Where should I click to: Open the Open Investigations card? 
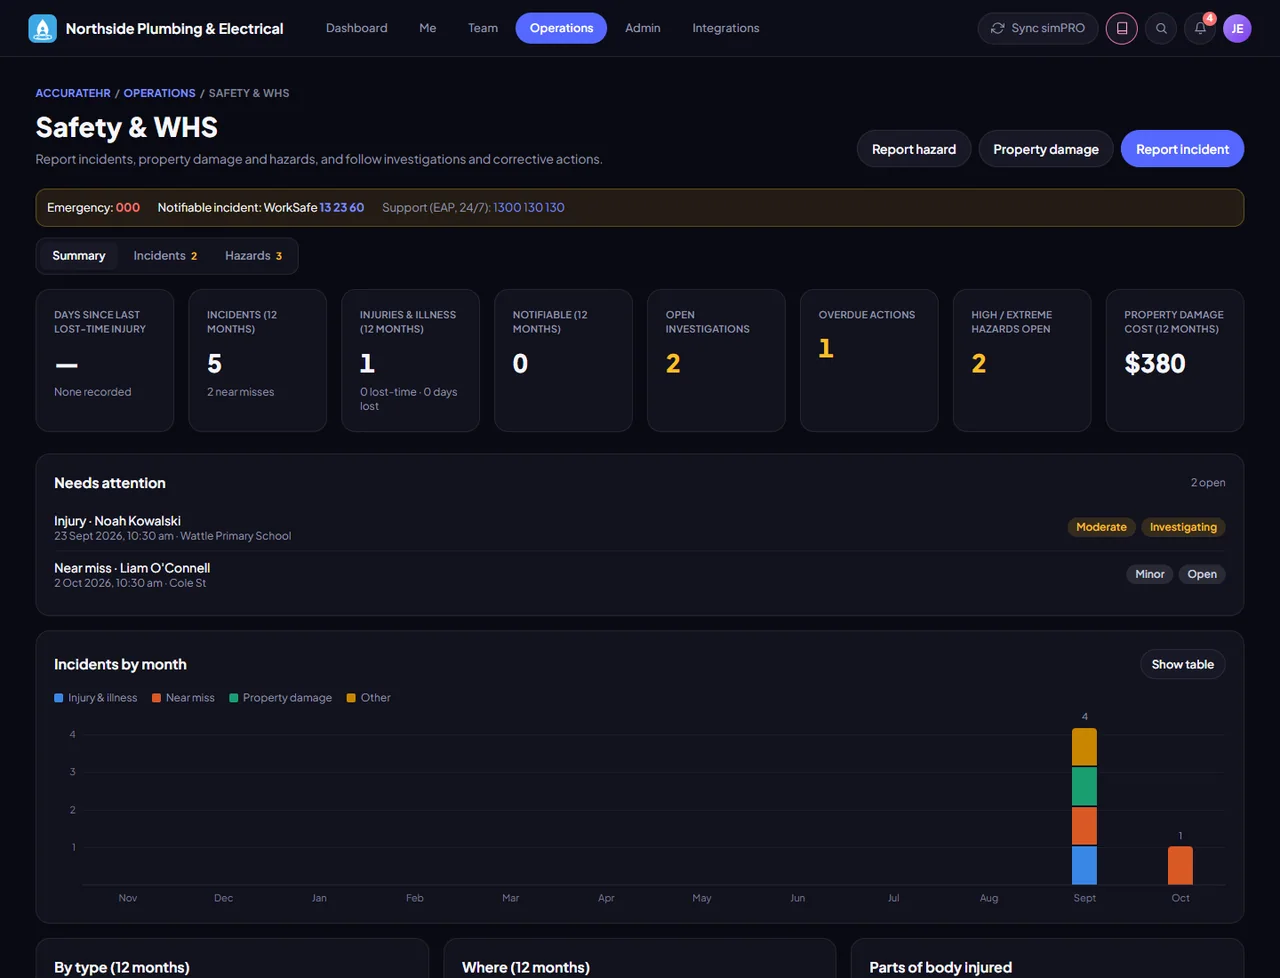click(716, 360)
